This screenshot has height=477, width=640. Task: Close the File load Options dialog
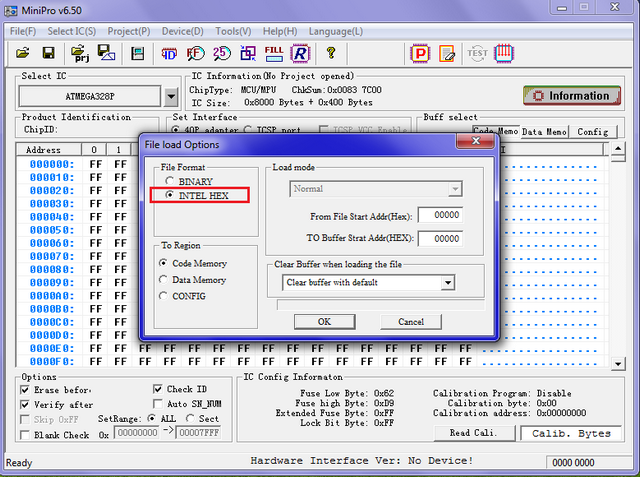(x=475, y=141)
